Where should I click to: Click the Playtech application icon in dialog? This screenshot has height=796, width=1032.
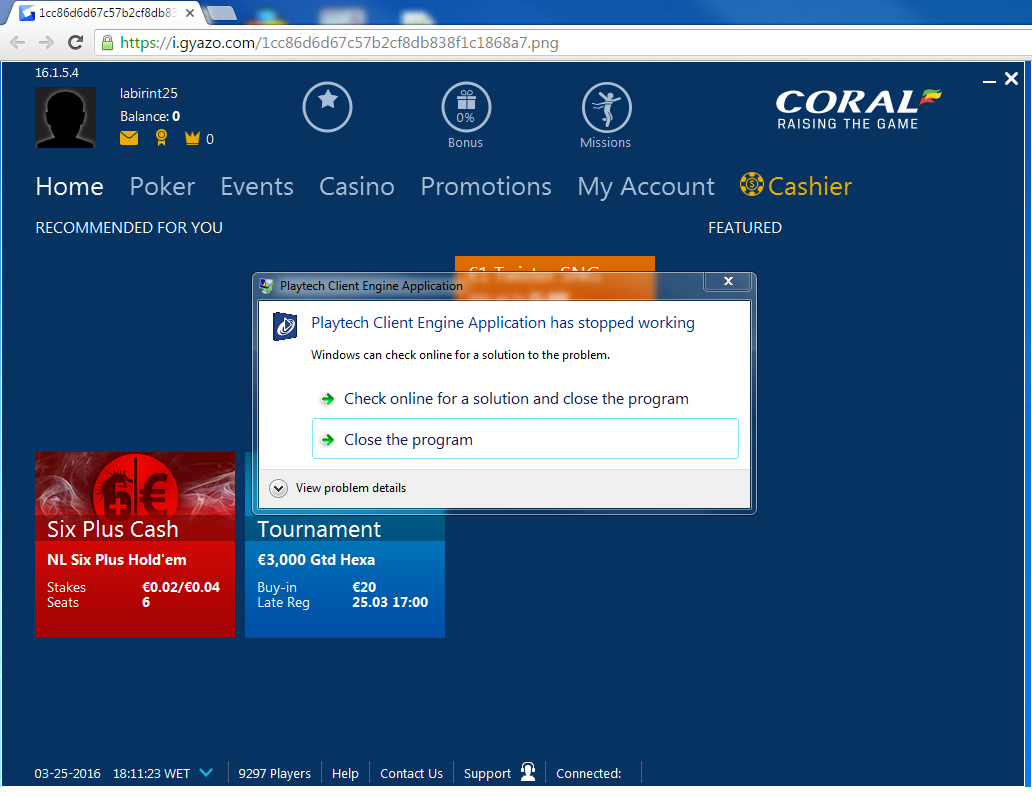pos(285,326)
